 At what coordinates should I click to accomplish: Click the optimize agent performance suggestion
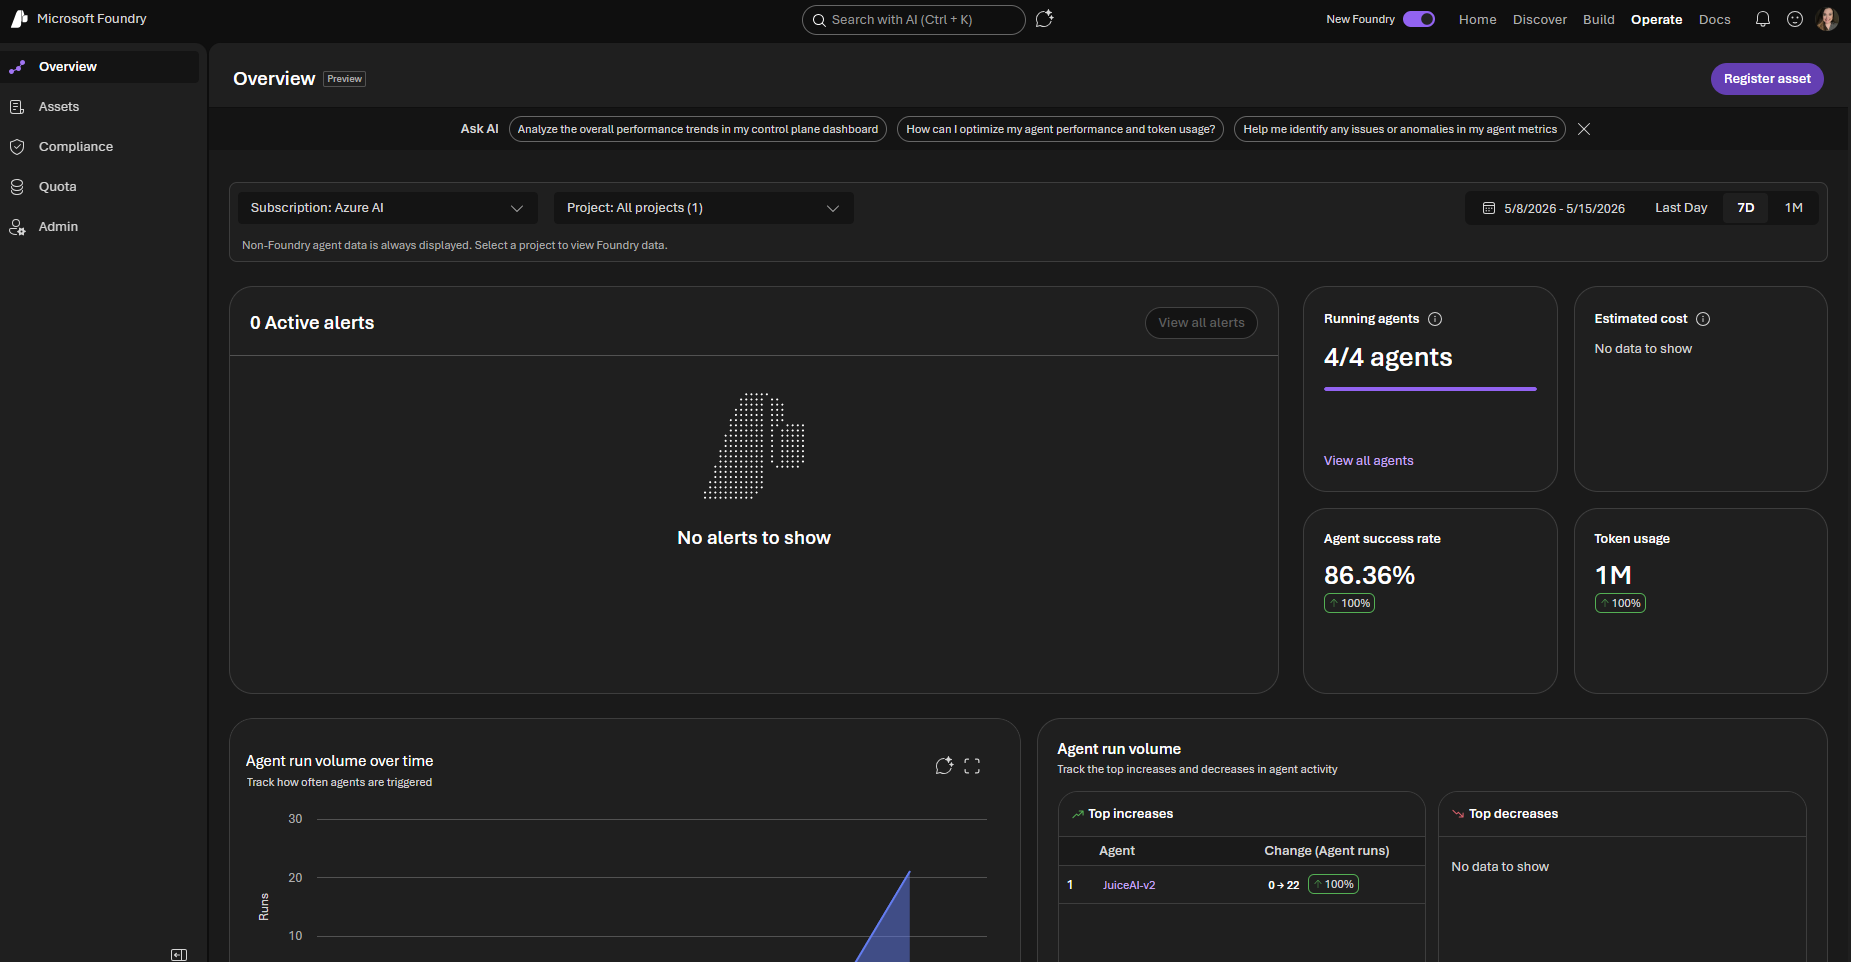coord(1060,129)
